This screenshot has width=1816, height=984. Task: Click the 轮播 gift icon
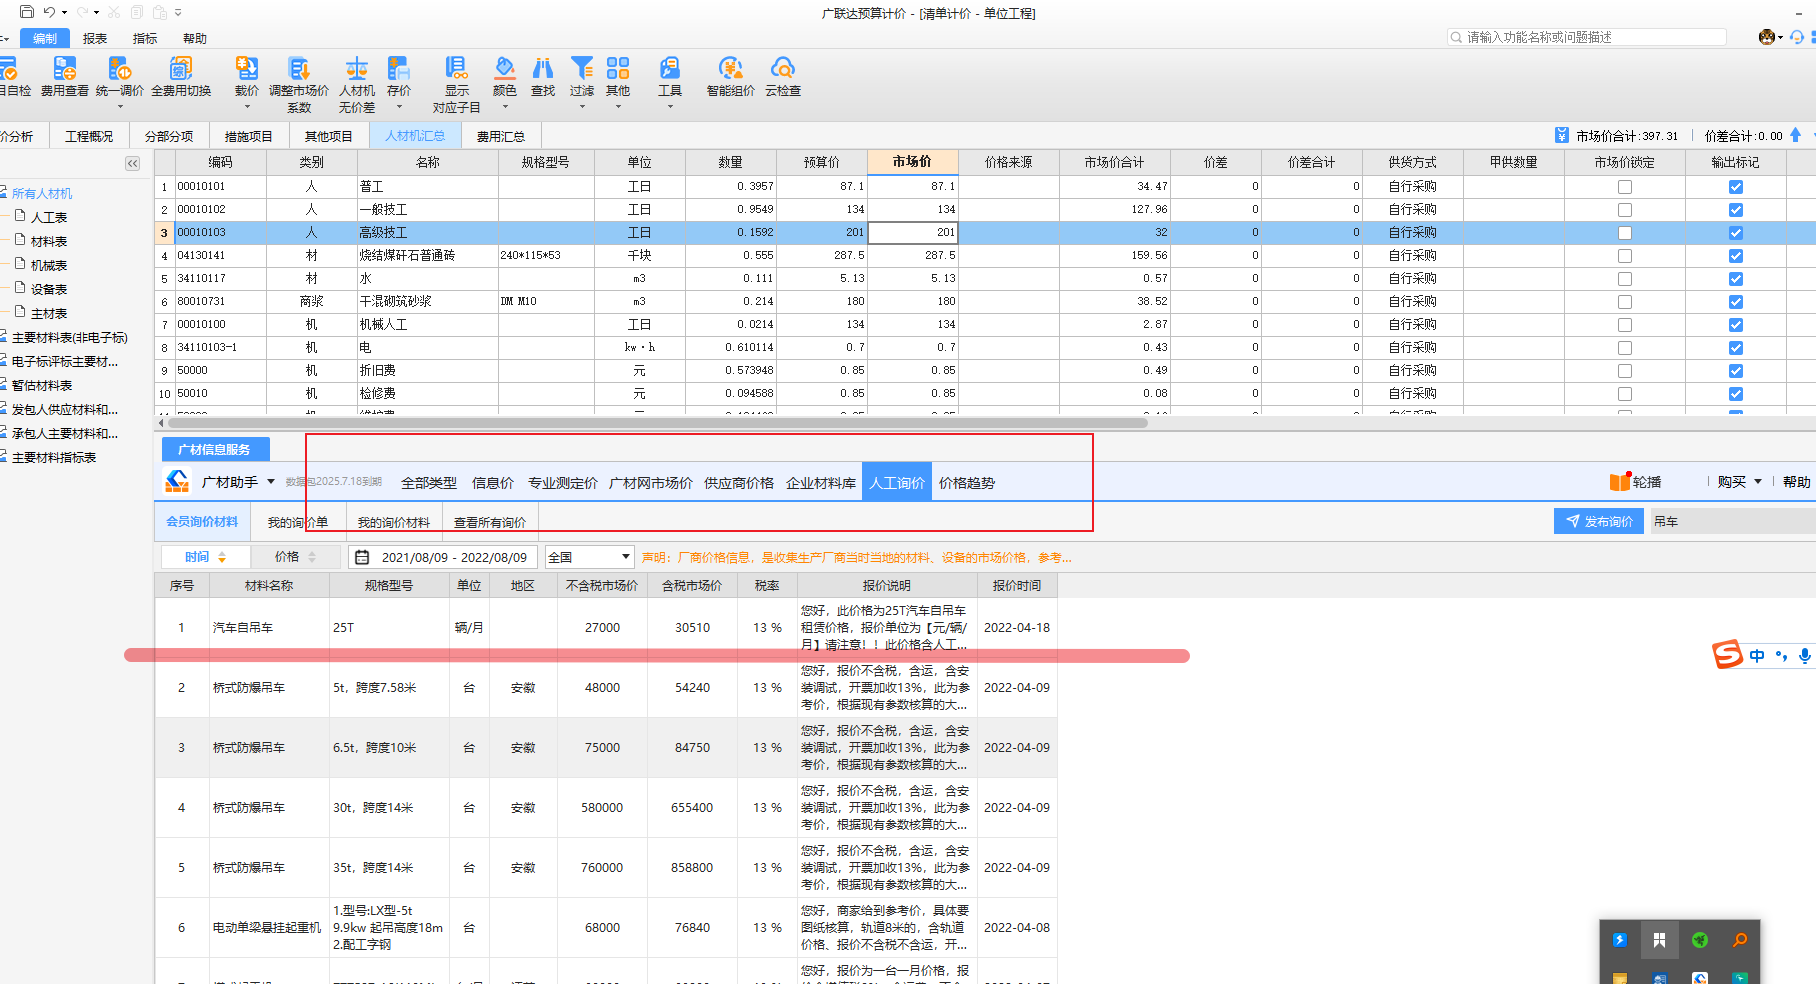pyautogui.click(x=1620, y=481)
